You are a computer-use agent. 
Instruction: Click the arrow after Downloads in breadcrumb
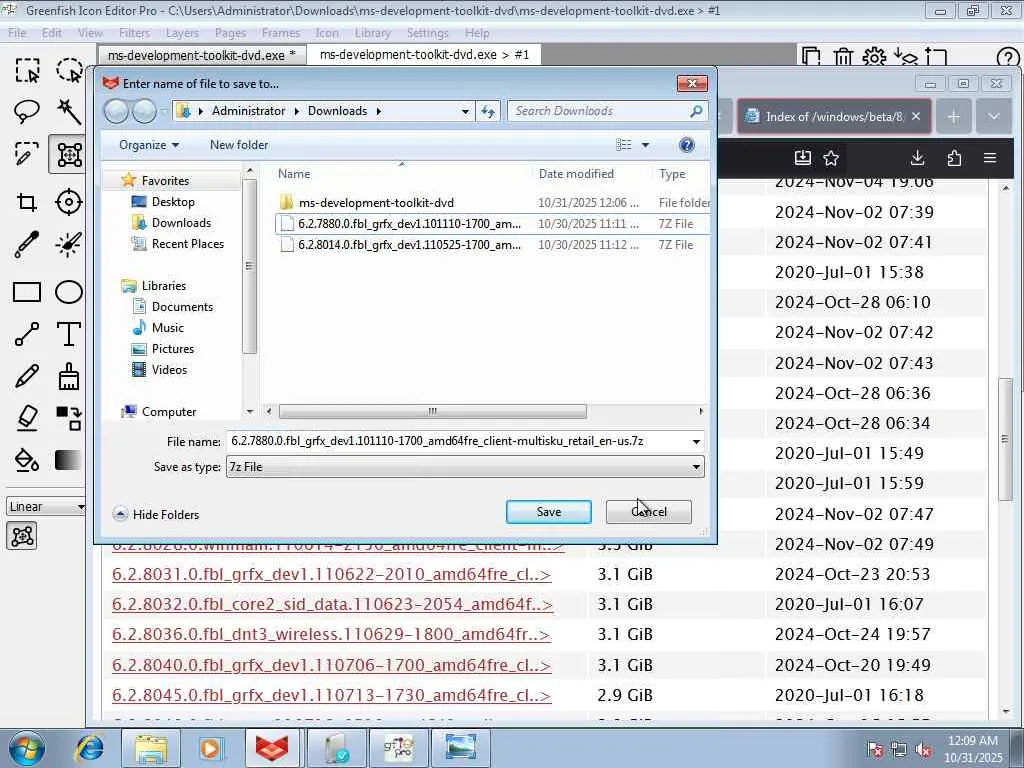point(378,112)
